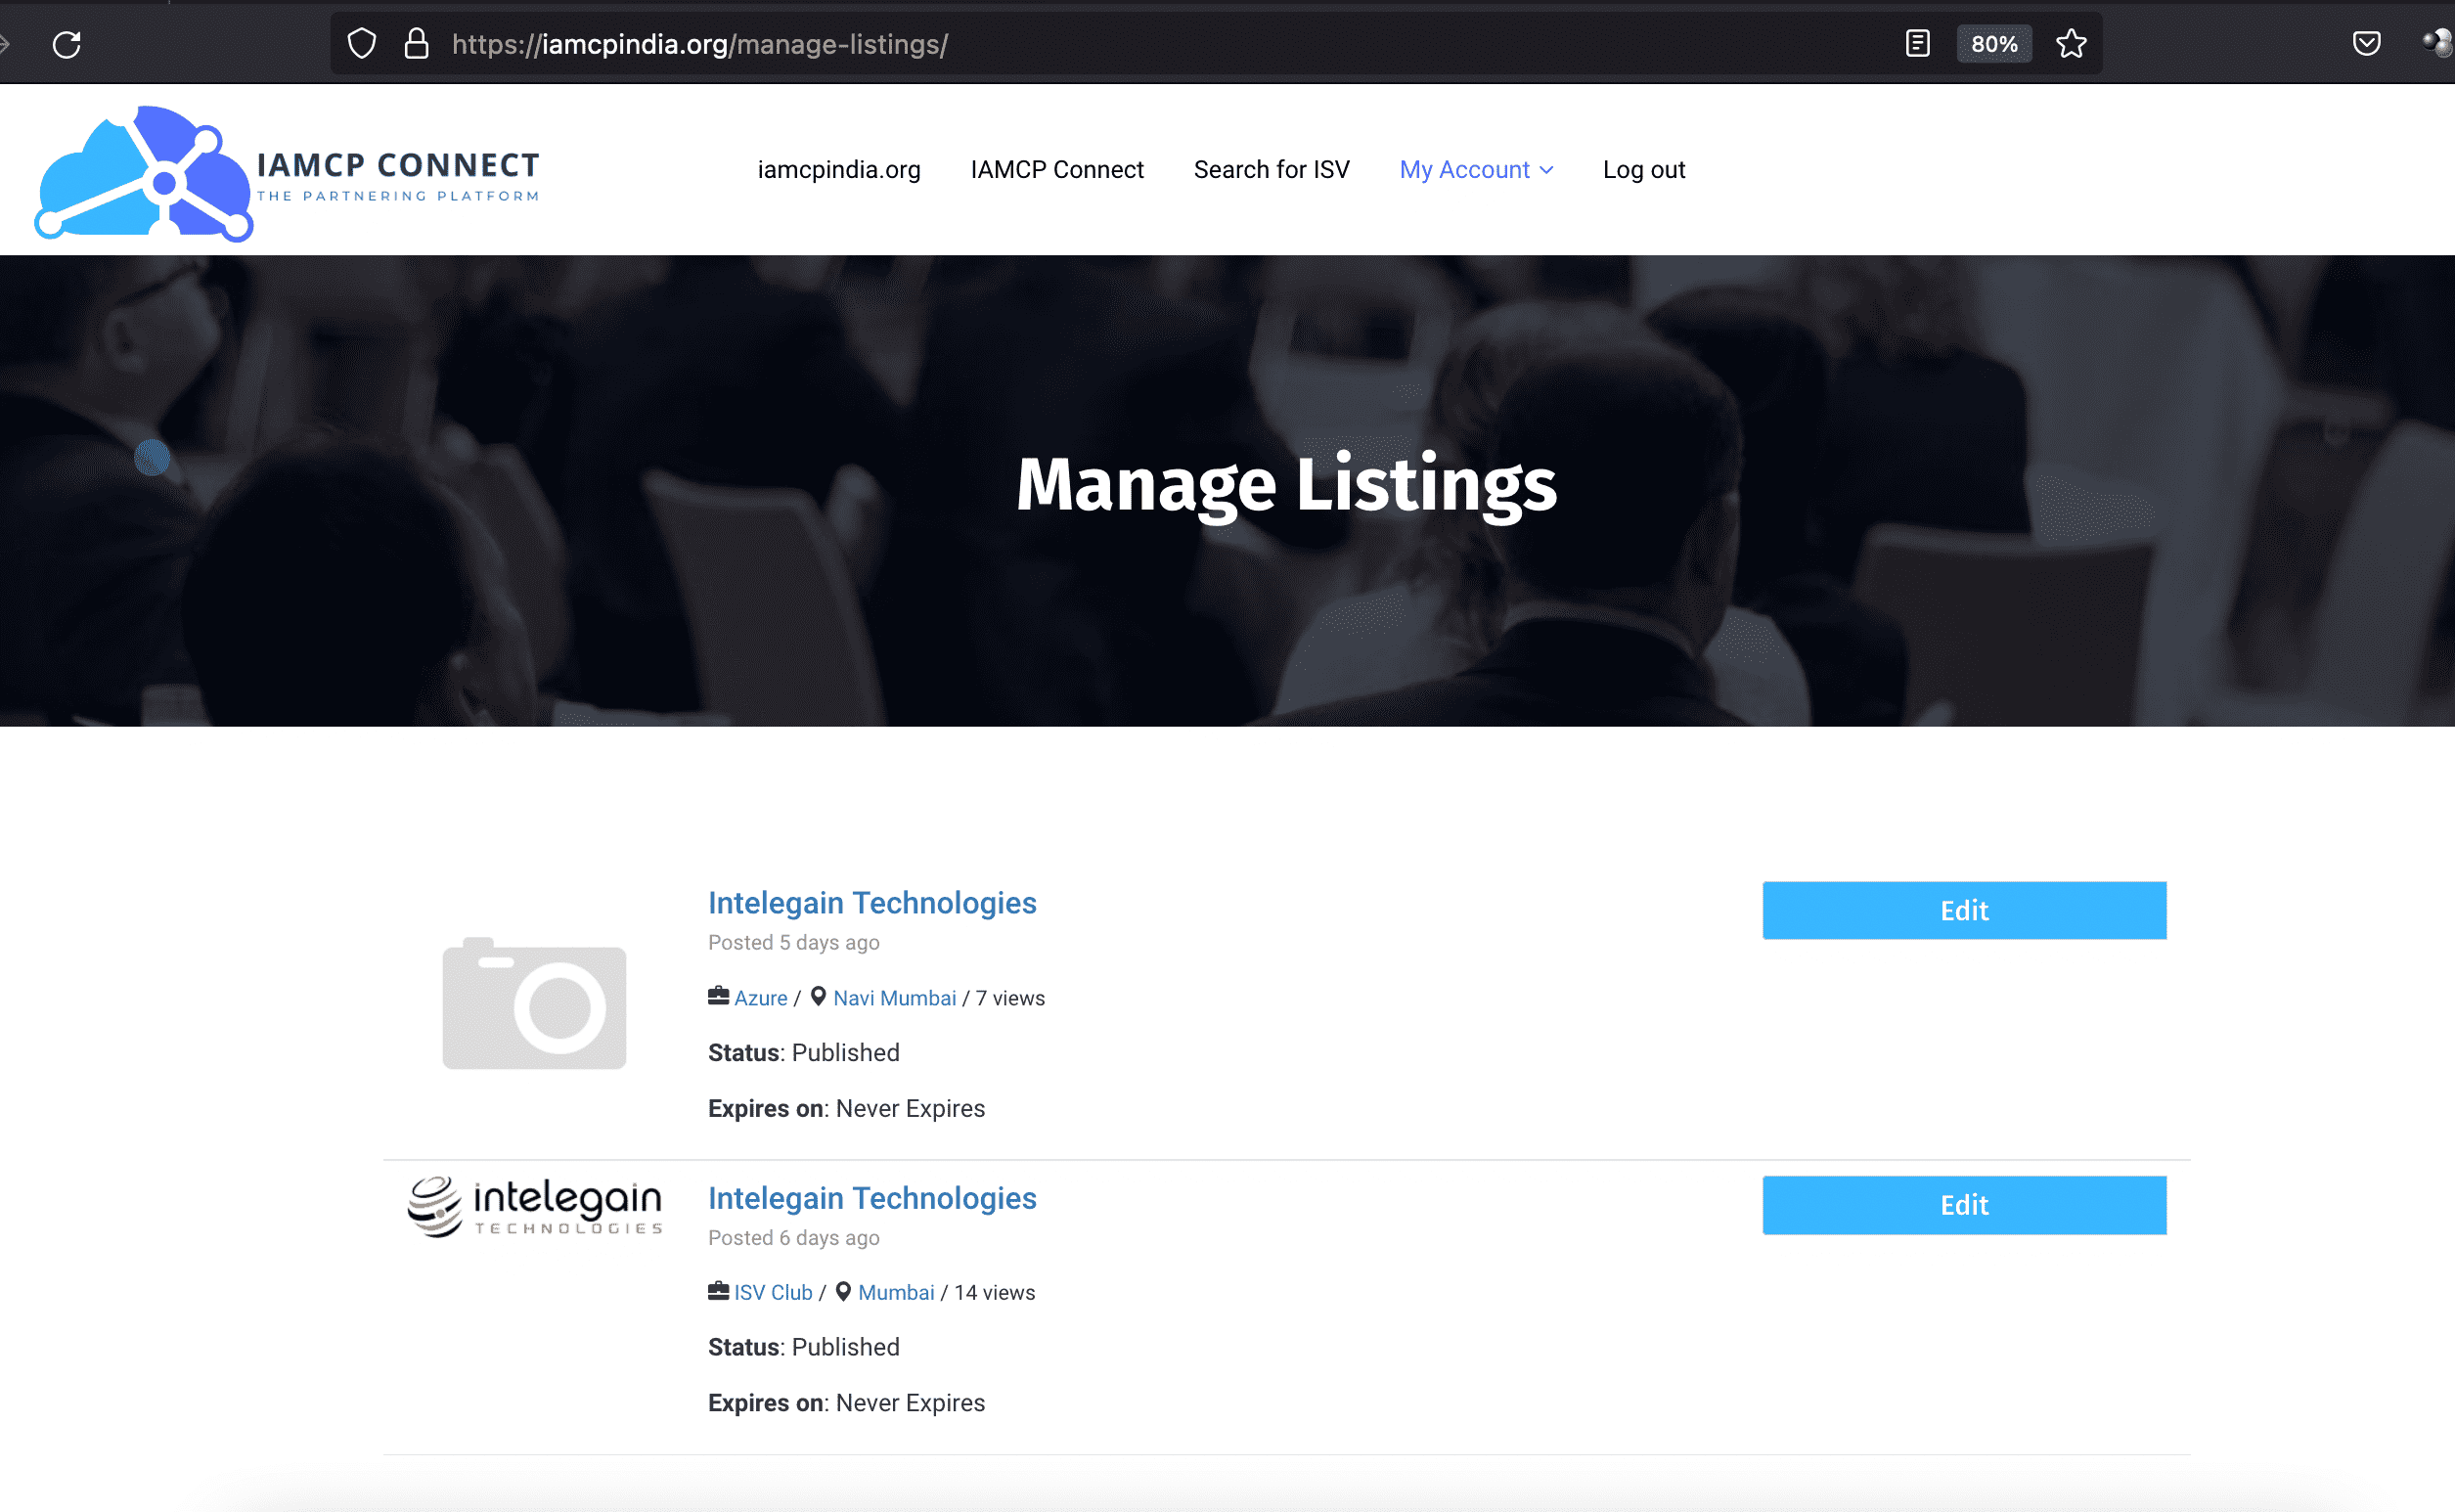The height and width of the screenshot is (1512, 2455).
Task: Open the IAMCP Connect menu item
Action: pos(1057,170)
